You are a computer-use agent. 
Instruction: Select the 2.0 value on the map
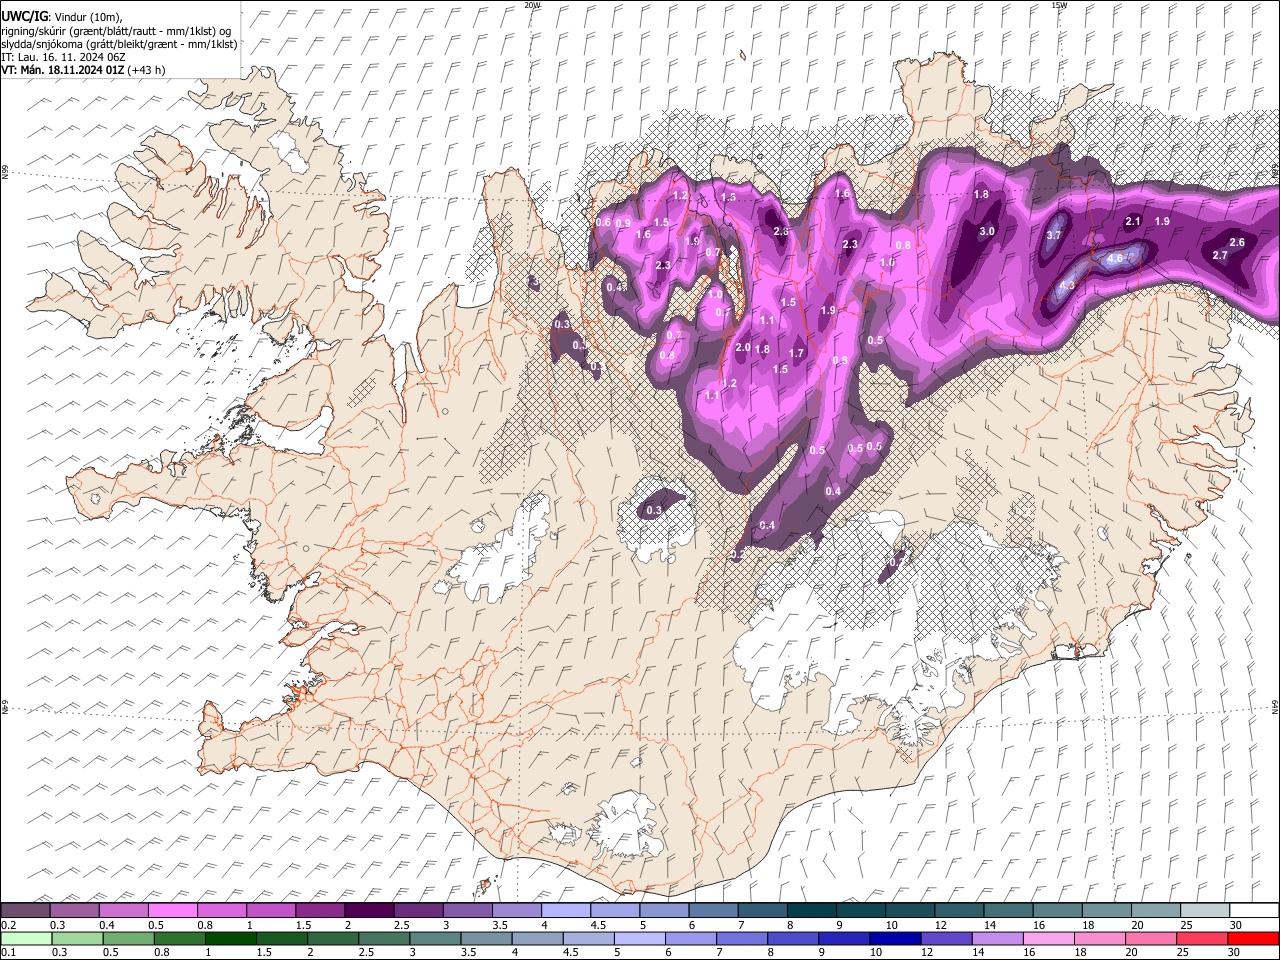(x=743, y=347)
